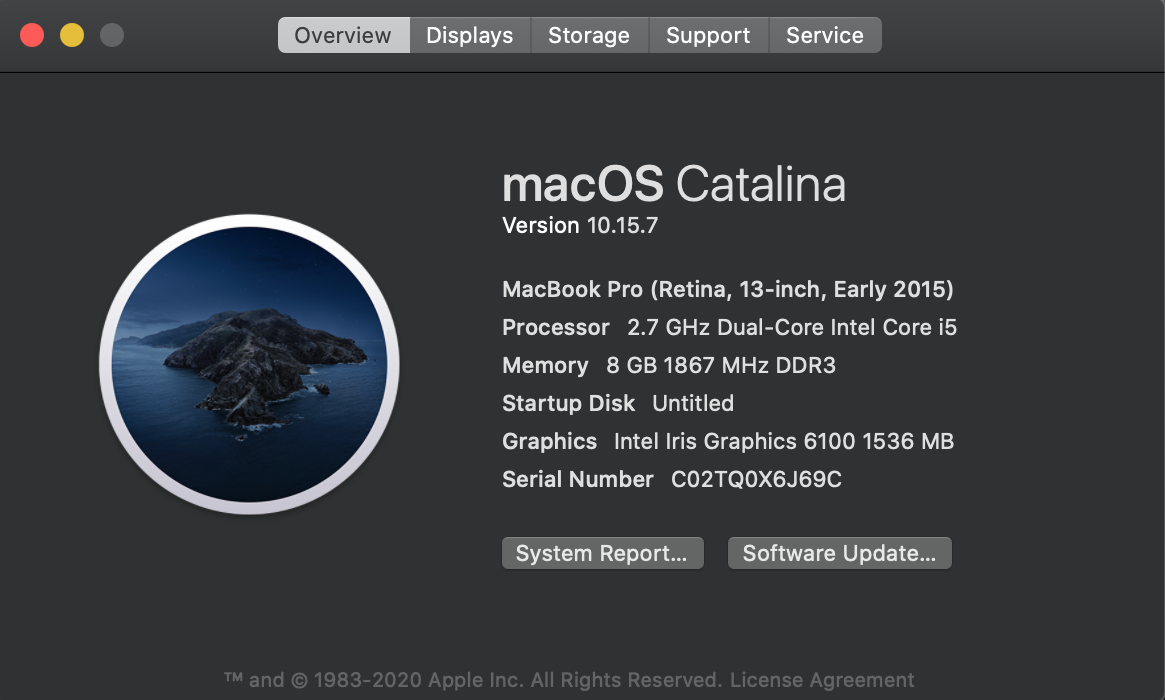The image size is (1165, 700).
Task: Show the Service tab
Action: (x=824, y=35)
